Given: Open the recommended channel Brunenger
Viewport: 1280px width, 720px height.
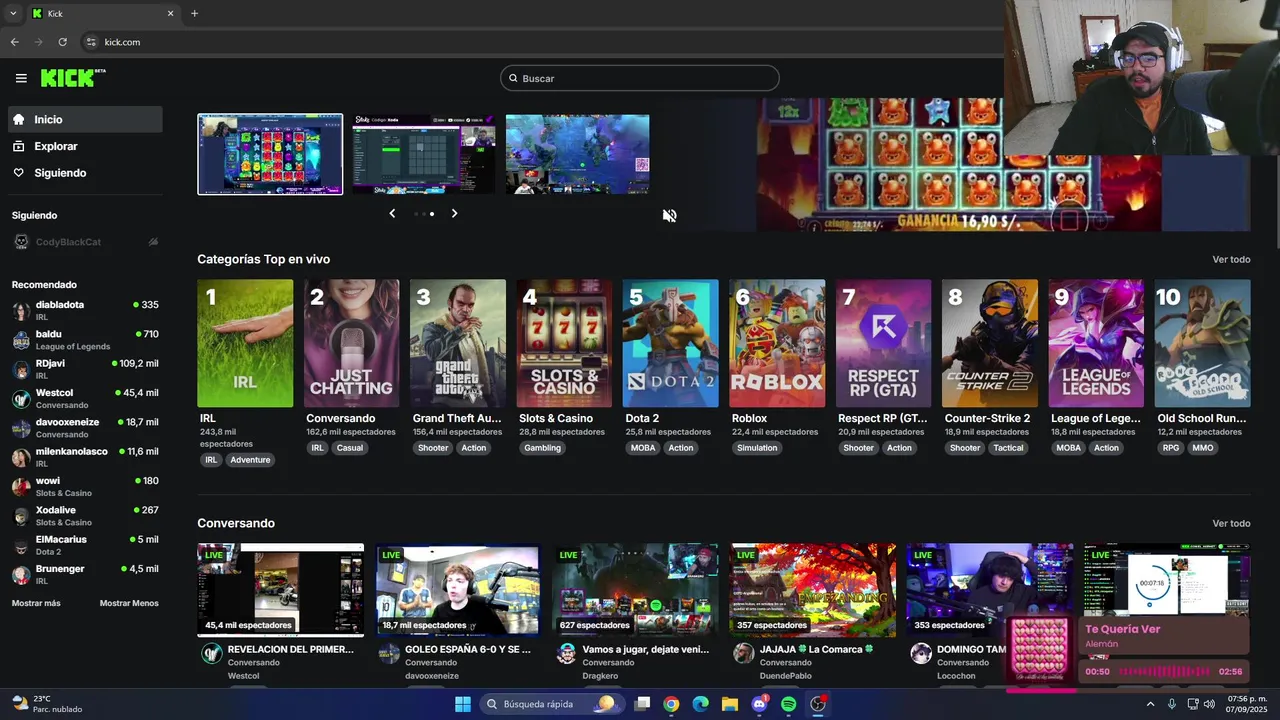Looking at the screenshot, I should coord(85,574).
